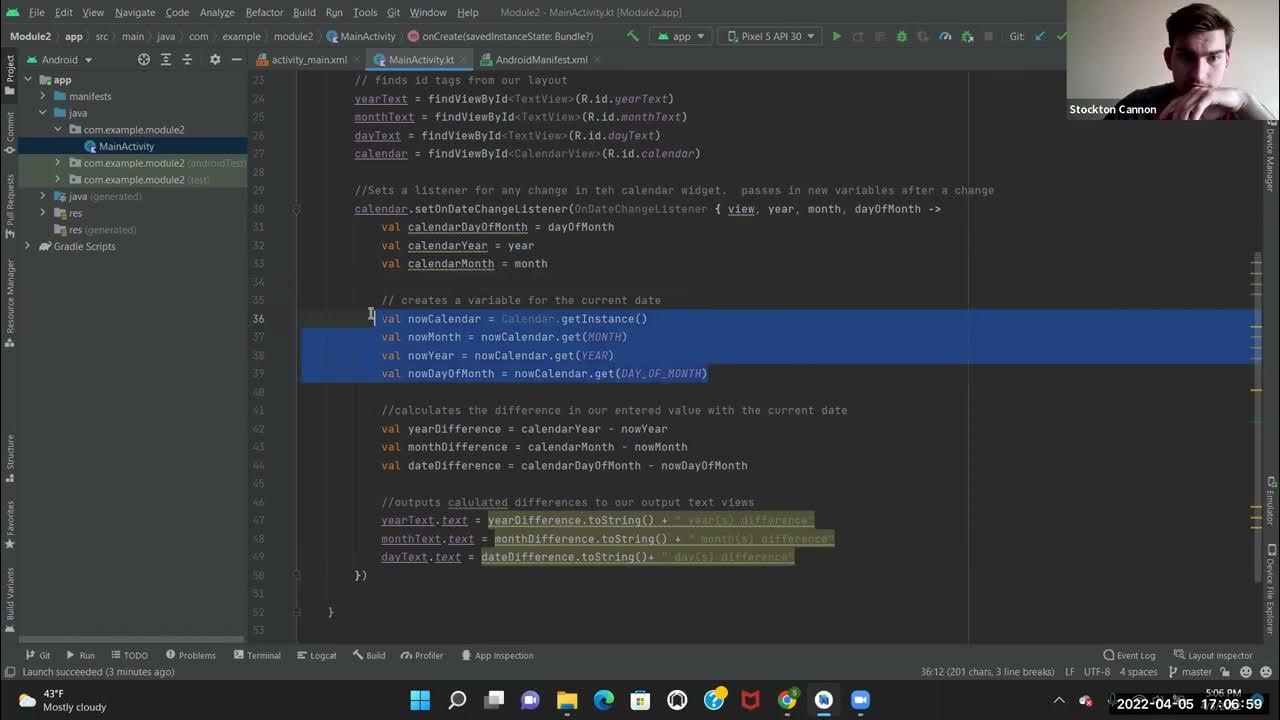
Task: Select MainActivity in project tree
Action: coord(126,147)
